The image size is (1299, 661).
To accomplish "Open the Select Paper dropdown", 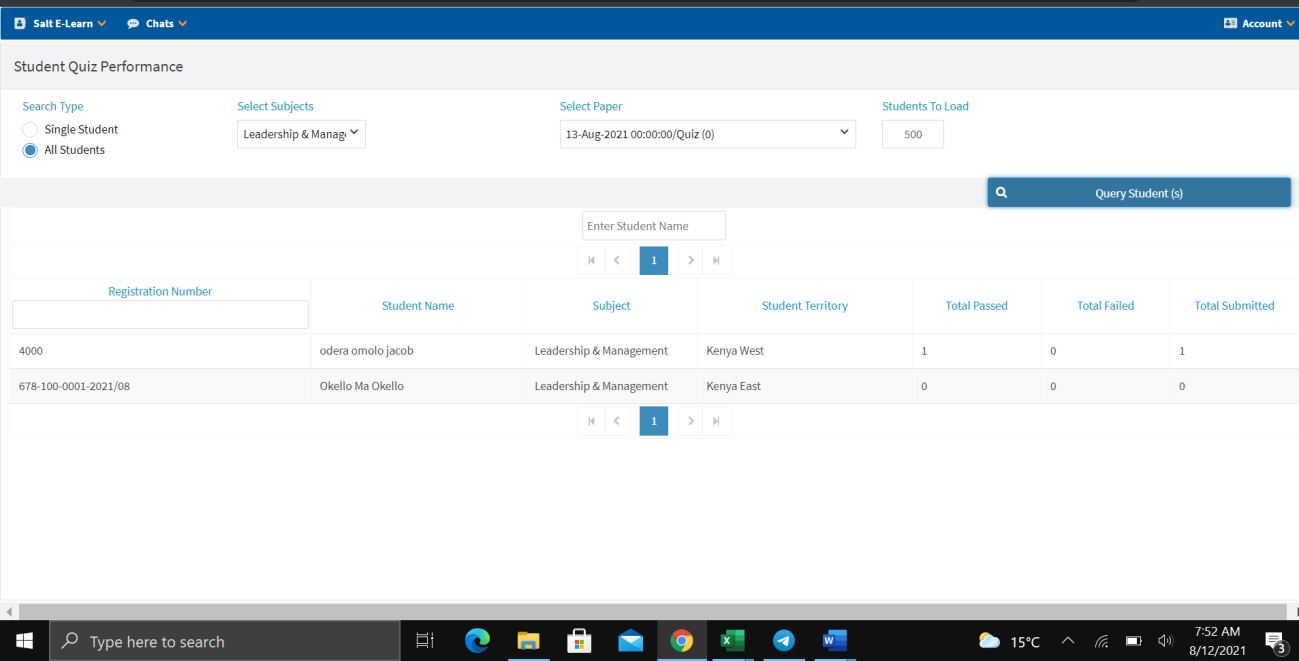I will [x=707, y=133].
